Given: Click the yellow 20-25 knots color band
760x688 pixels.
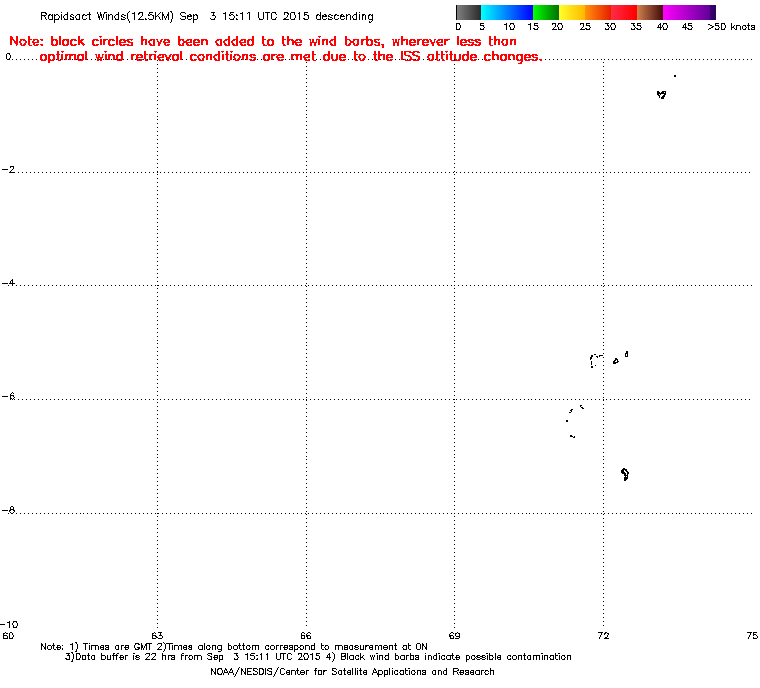Looking at the screenshot, I should (x=572, y=13).
